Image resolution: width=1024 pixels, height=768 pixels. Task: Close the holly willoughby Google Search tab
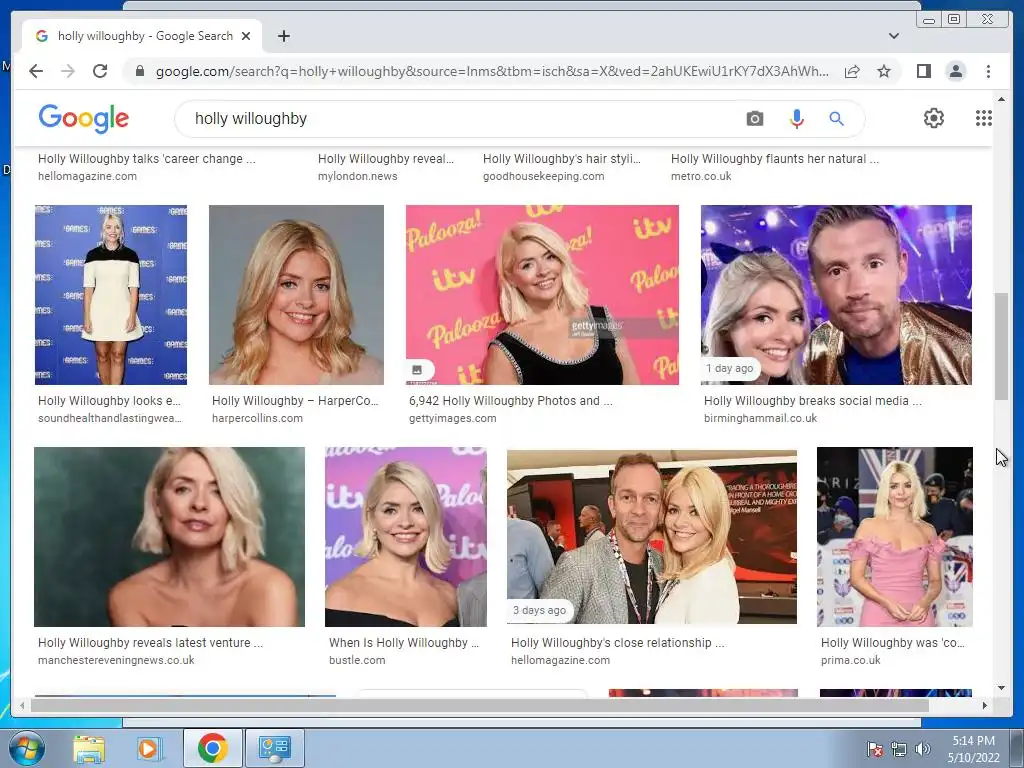pyautogui.click(x=246, y=36)
